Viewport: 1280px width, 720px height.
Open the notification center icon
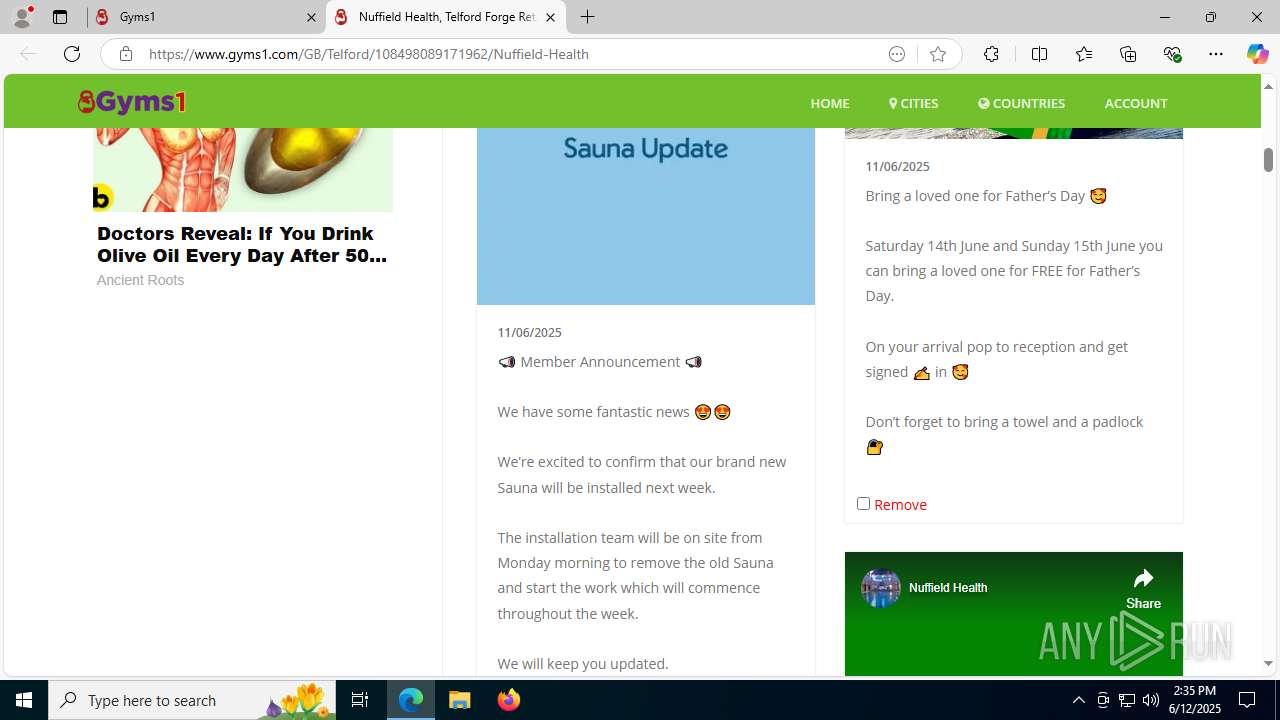click(x=1248, y=700)
